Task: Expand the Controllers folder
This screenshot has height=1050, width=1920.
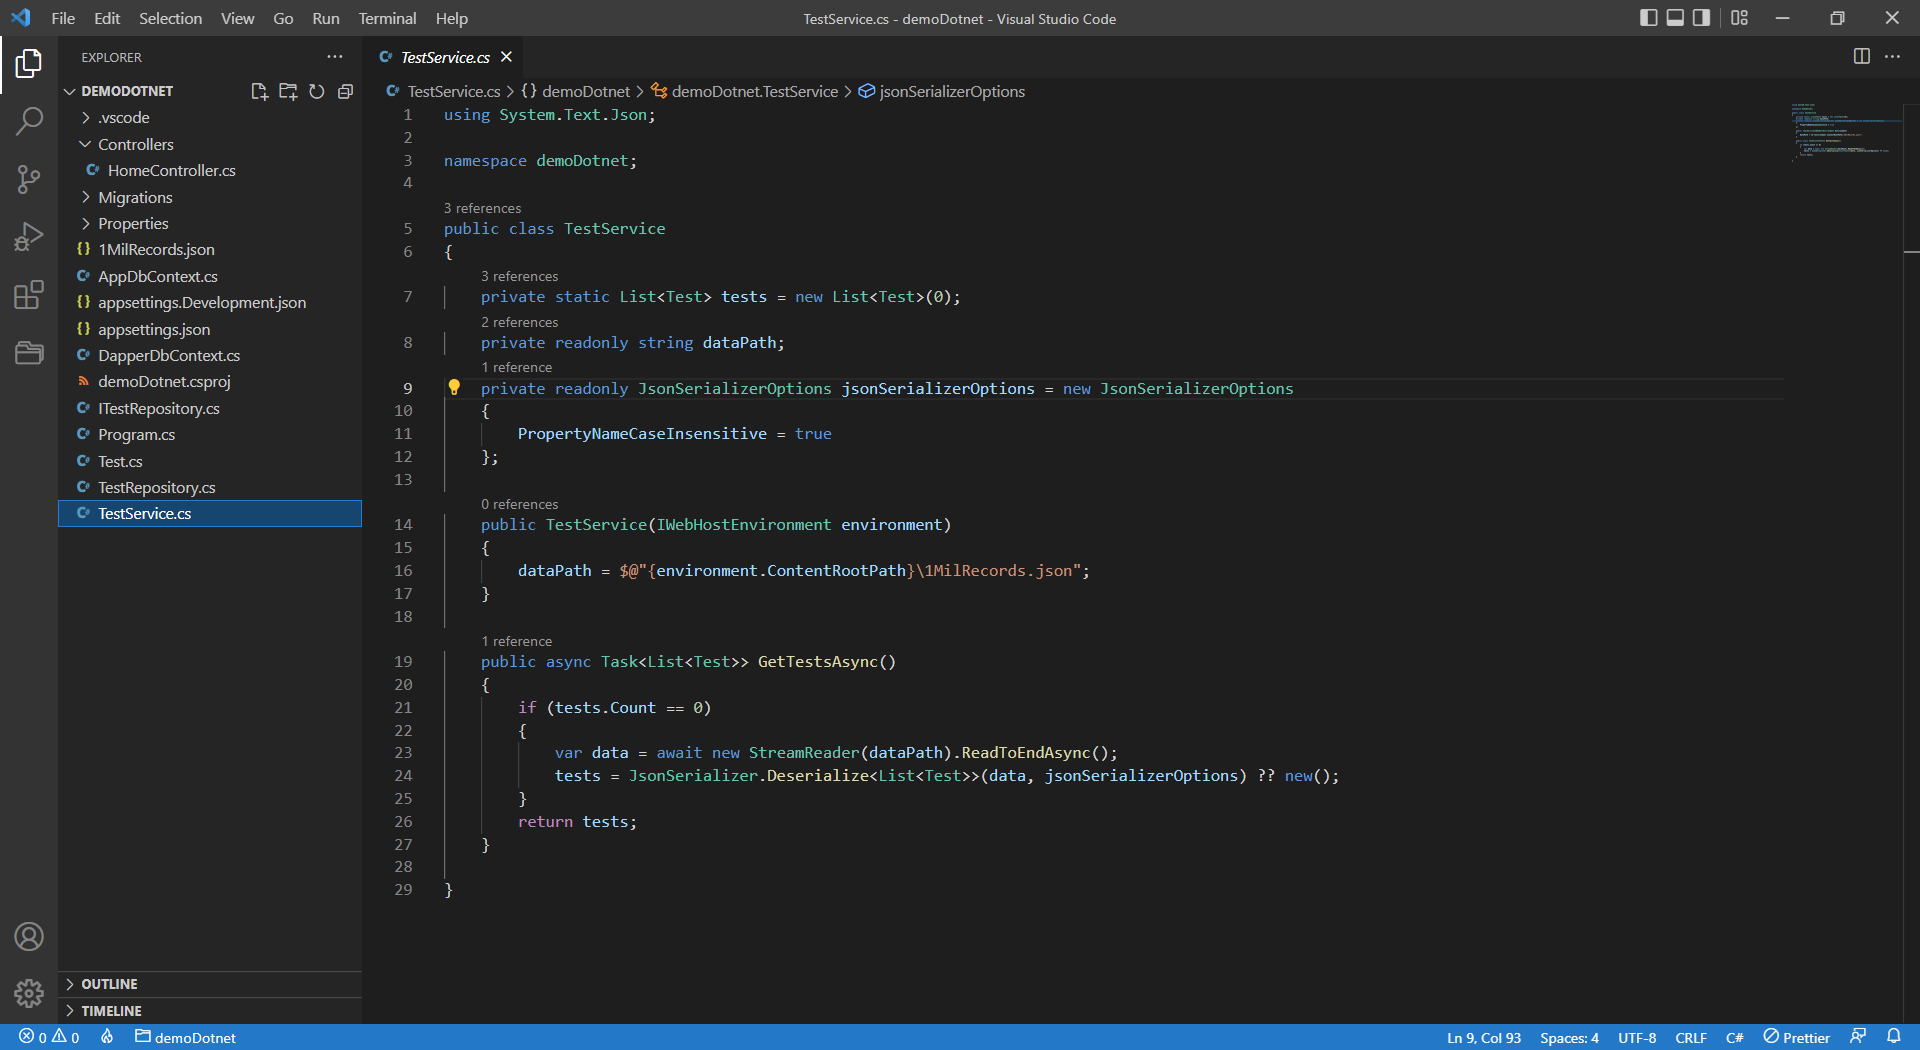Action: click(135, 144)
